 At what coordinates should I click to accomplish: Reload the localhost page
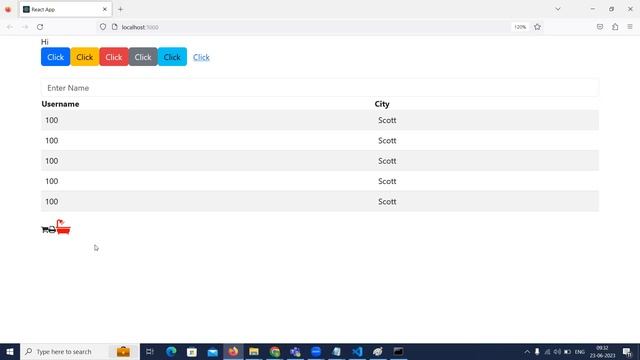point(40,27)
